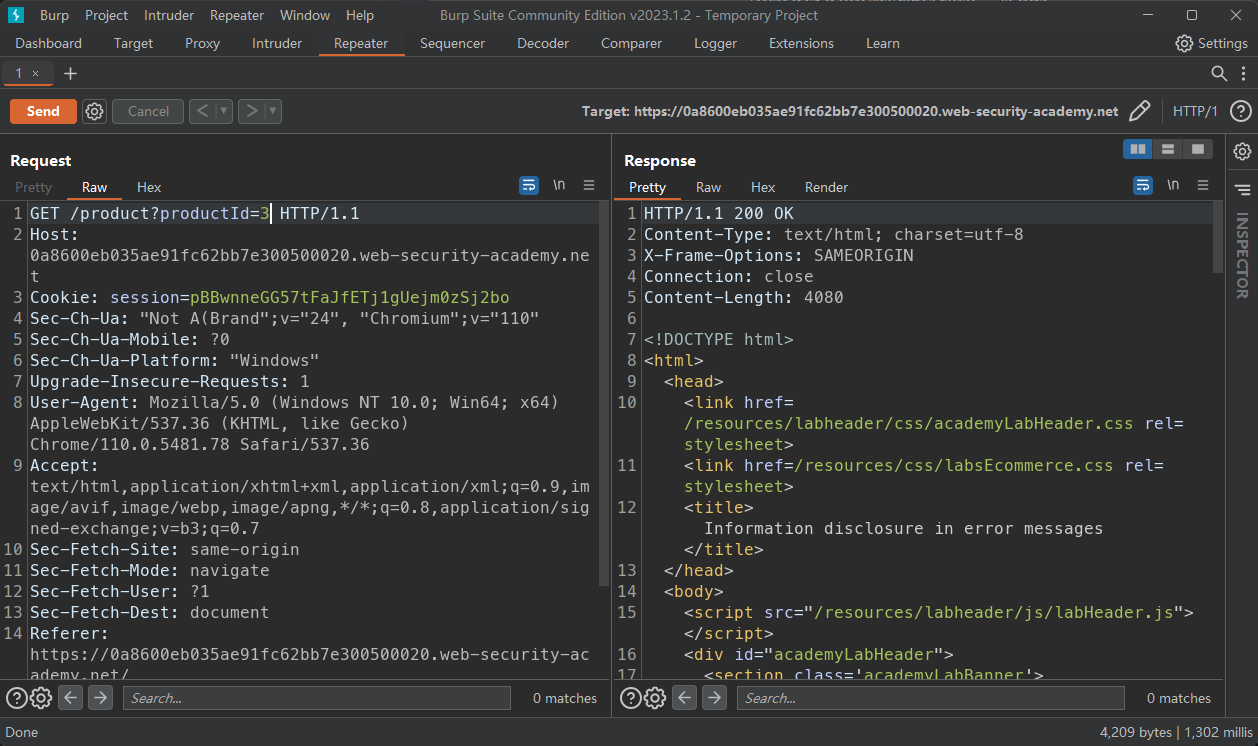
Task: Open the Request pane hamburger menu
Action: (x=589, y=185)
